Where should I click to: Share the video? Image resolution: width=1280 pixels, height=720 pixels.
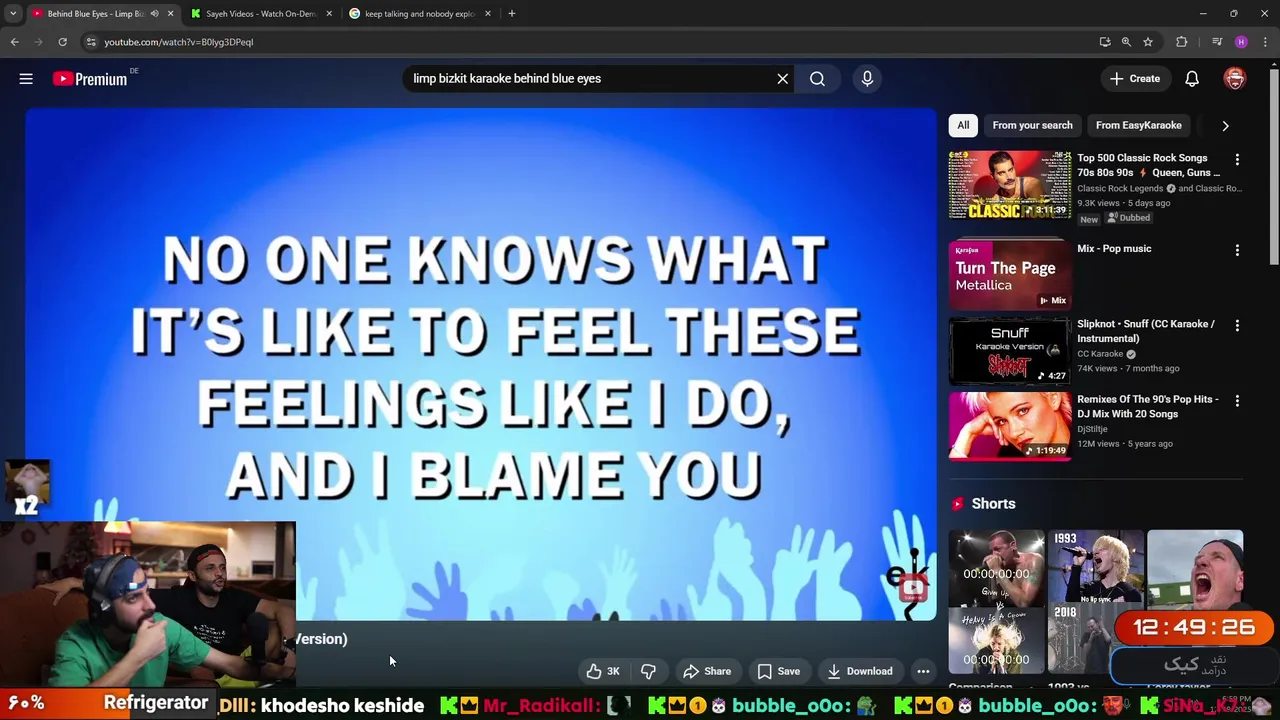click(707, 671)
